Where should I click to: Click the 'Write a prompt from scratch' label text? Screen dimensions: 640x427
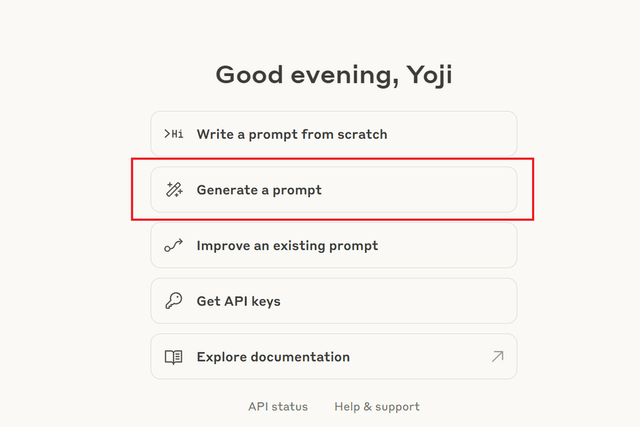tap(292, 134)
